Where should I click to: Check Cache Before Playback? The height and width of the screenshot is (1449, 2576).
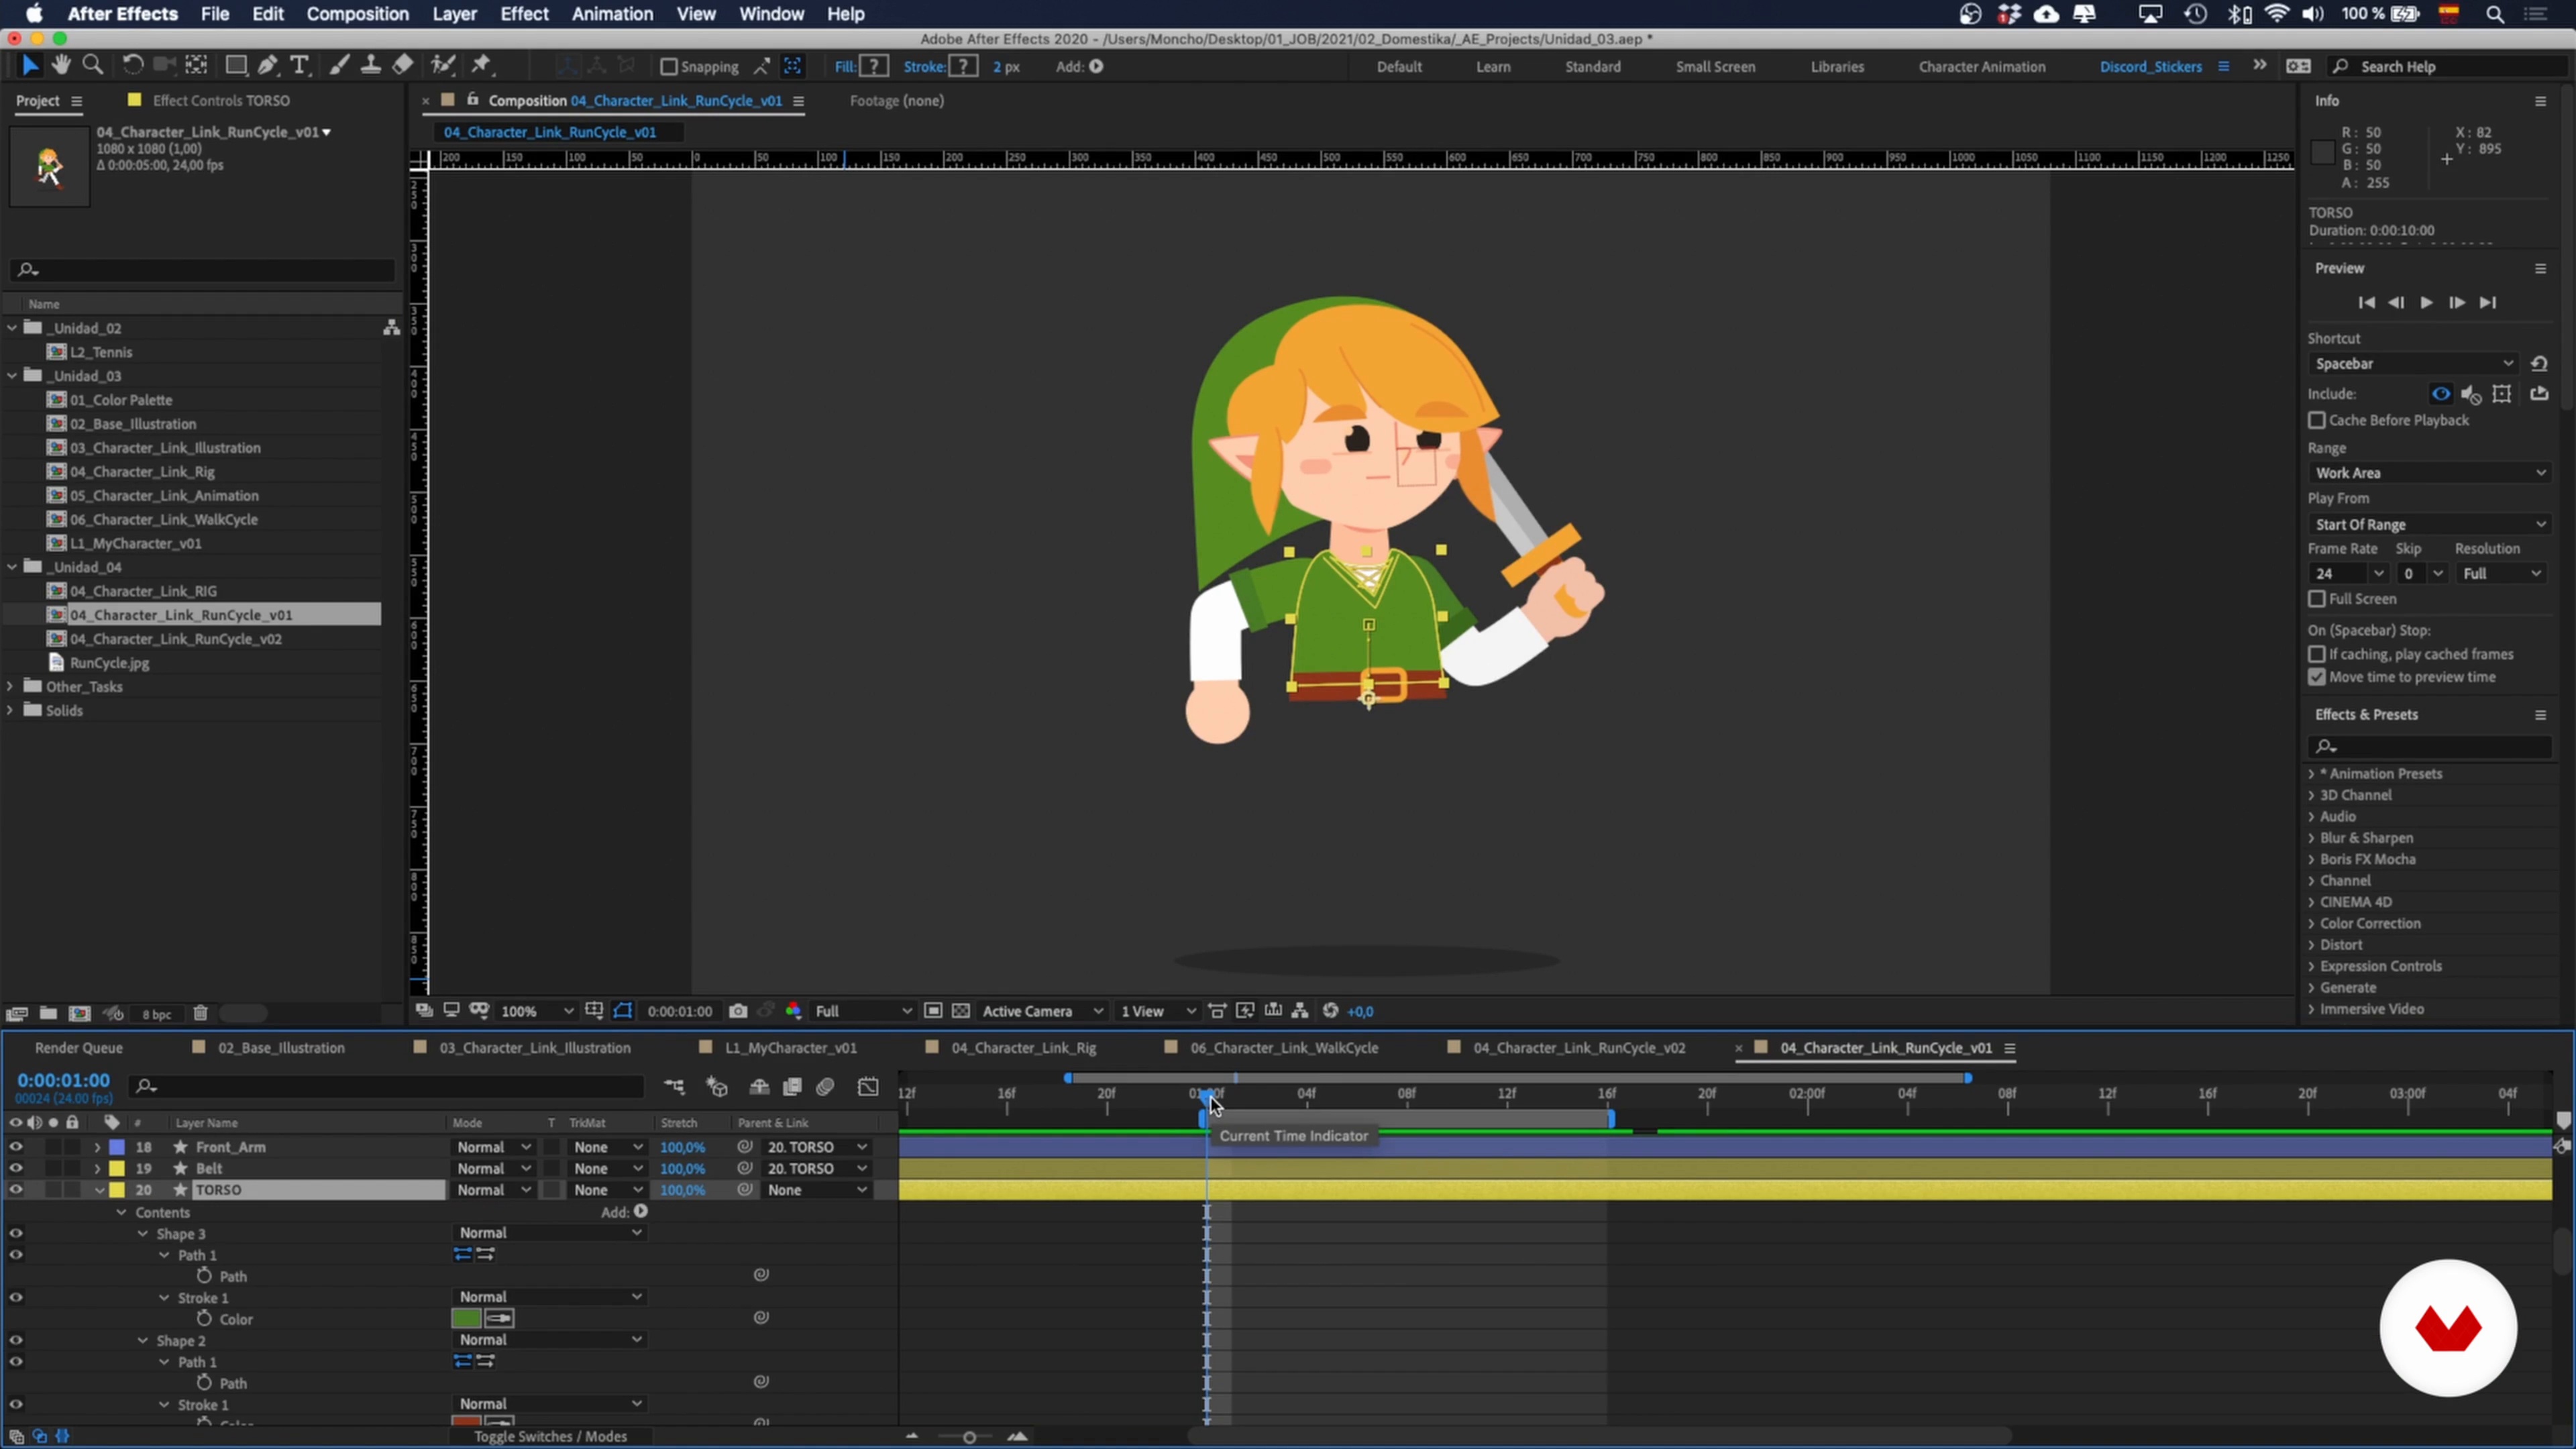point(2317,420)
